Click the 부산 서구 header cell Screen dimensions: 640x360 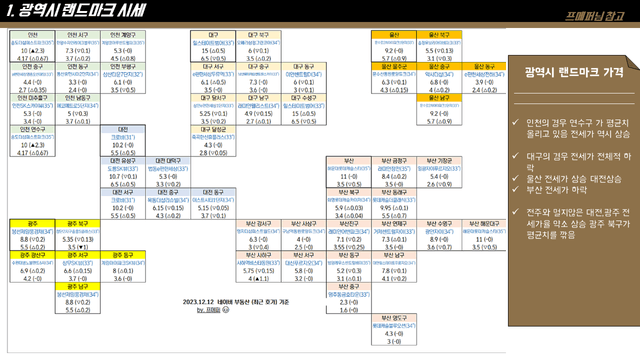(304, 255)
